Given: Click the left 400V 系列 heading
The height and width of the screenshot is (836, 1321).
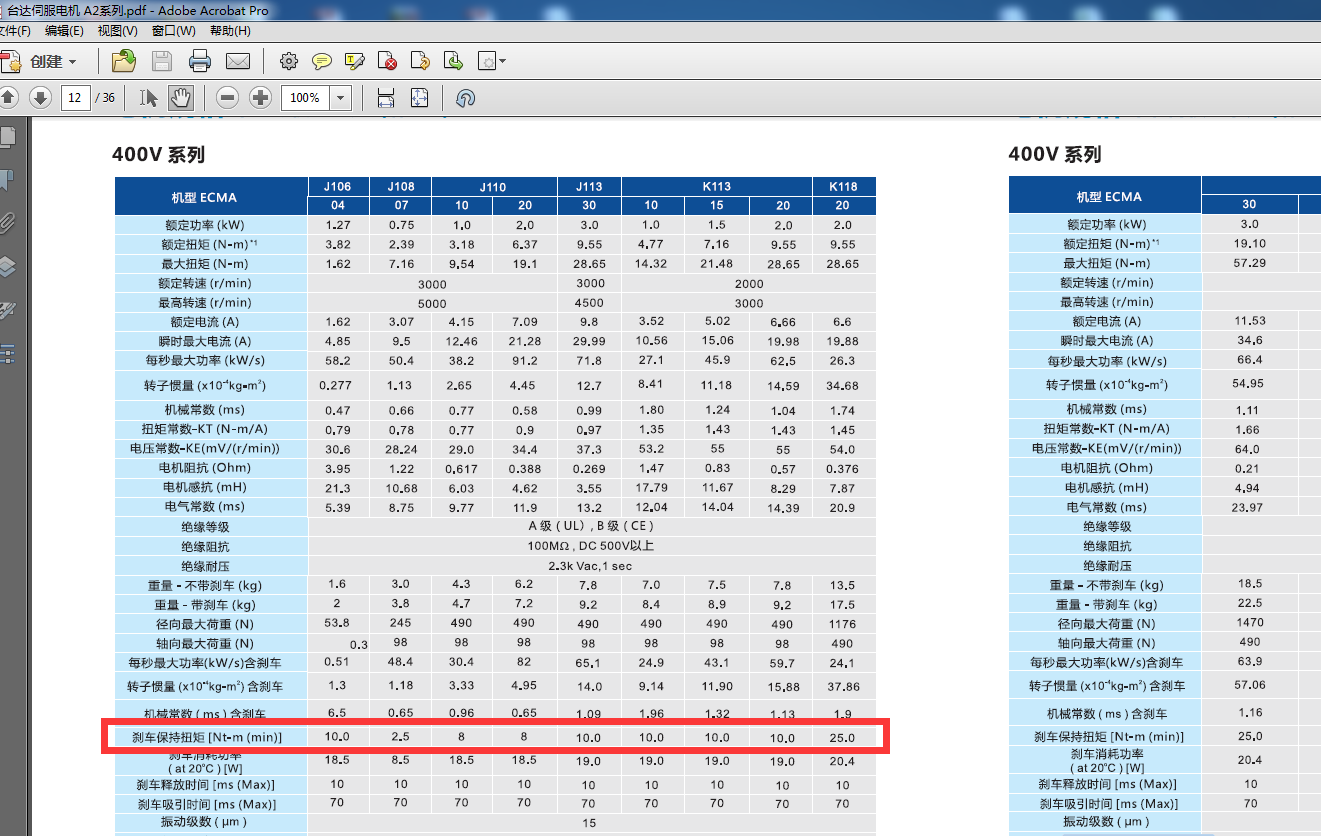Looking at the screenshot, I should point(158,155).
